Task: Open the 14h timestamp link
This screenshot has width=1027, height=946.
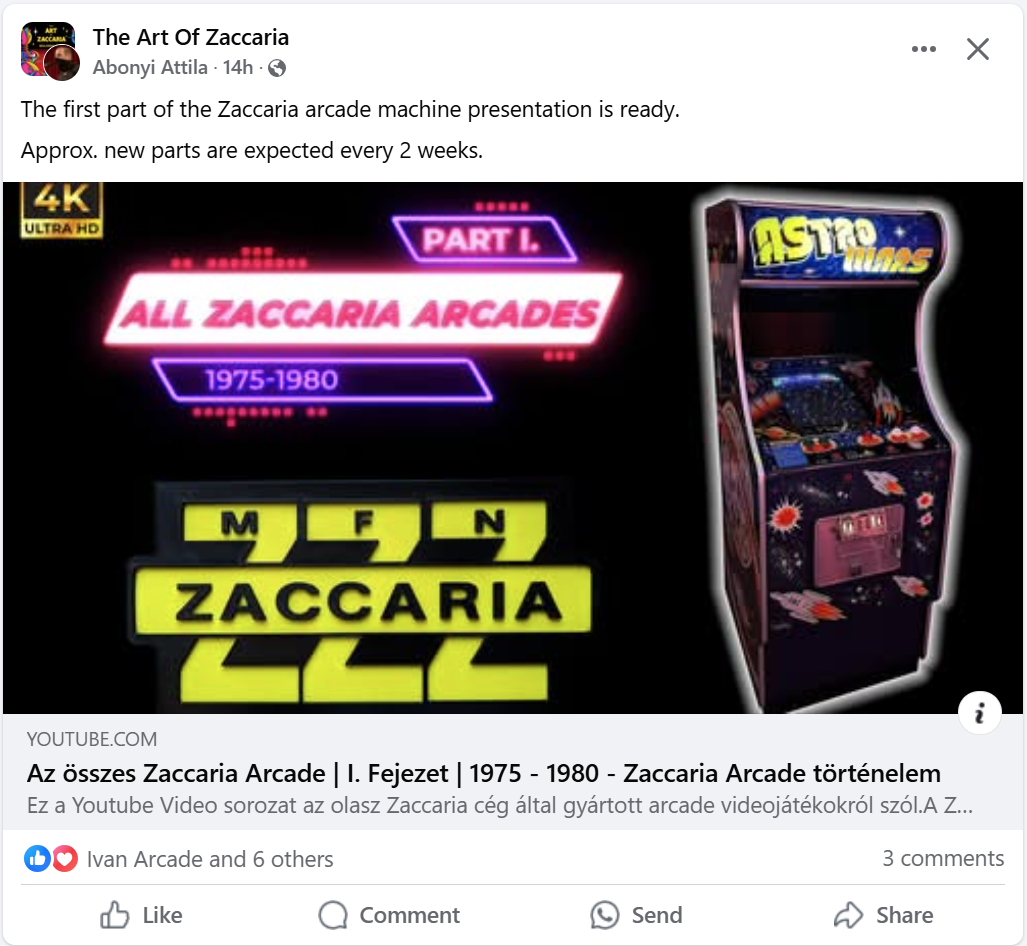Action: coord(237,67)
